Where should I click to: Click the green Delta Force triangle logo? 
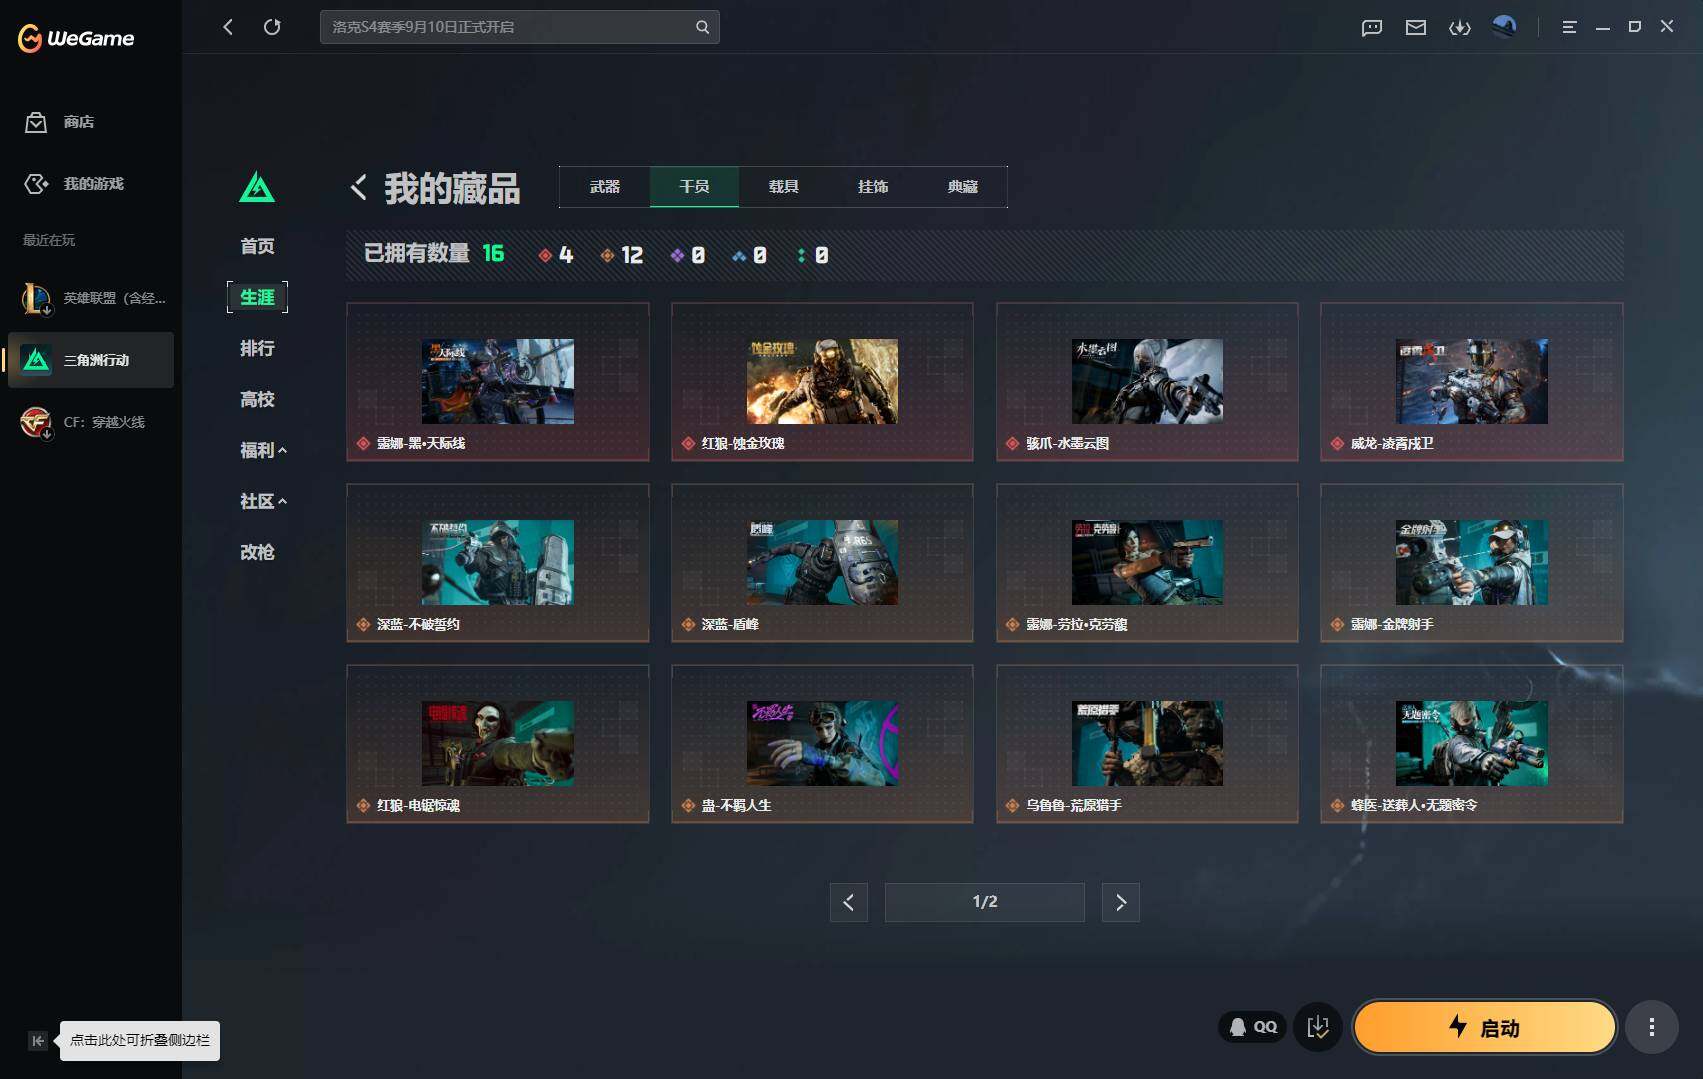(257, 187)
